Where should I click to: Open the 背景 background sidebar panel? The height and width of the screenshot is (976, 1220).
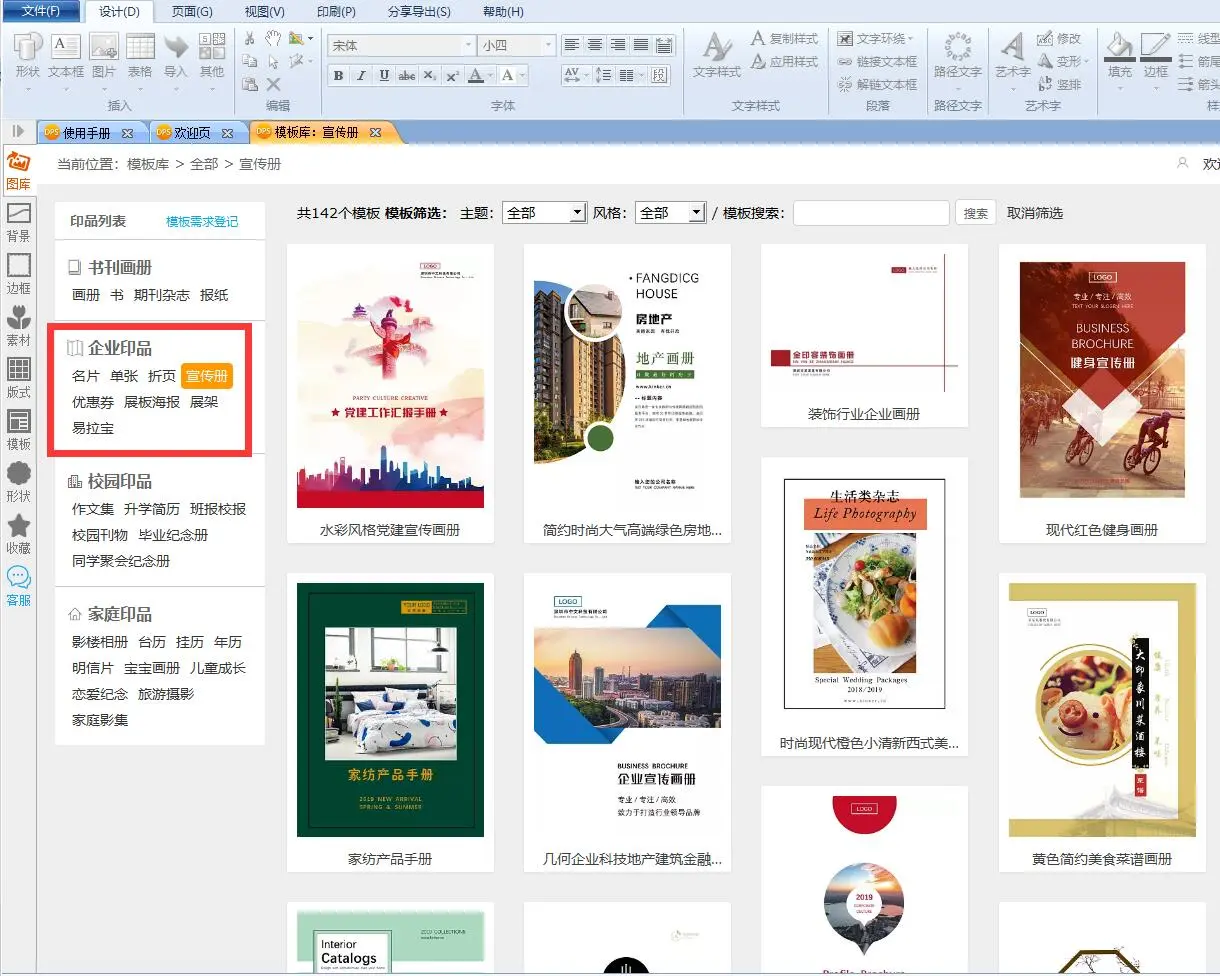(18, 222)
